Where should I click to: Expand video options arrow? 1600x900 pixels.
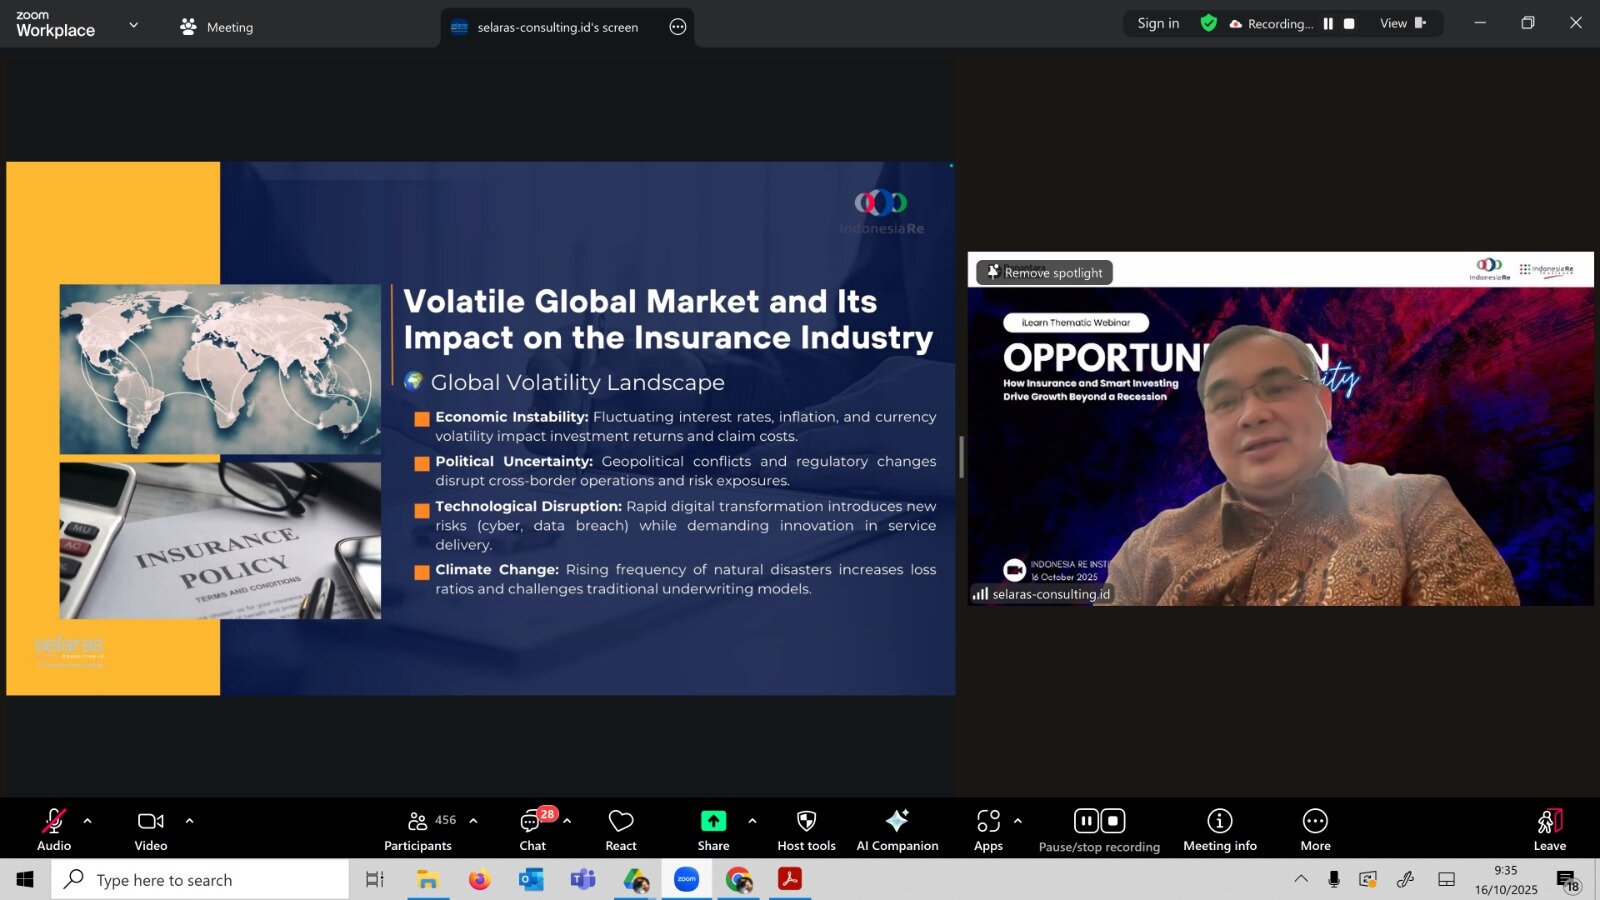click(x=189, y=821)
